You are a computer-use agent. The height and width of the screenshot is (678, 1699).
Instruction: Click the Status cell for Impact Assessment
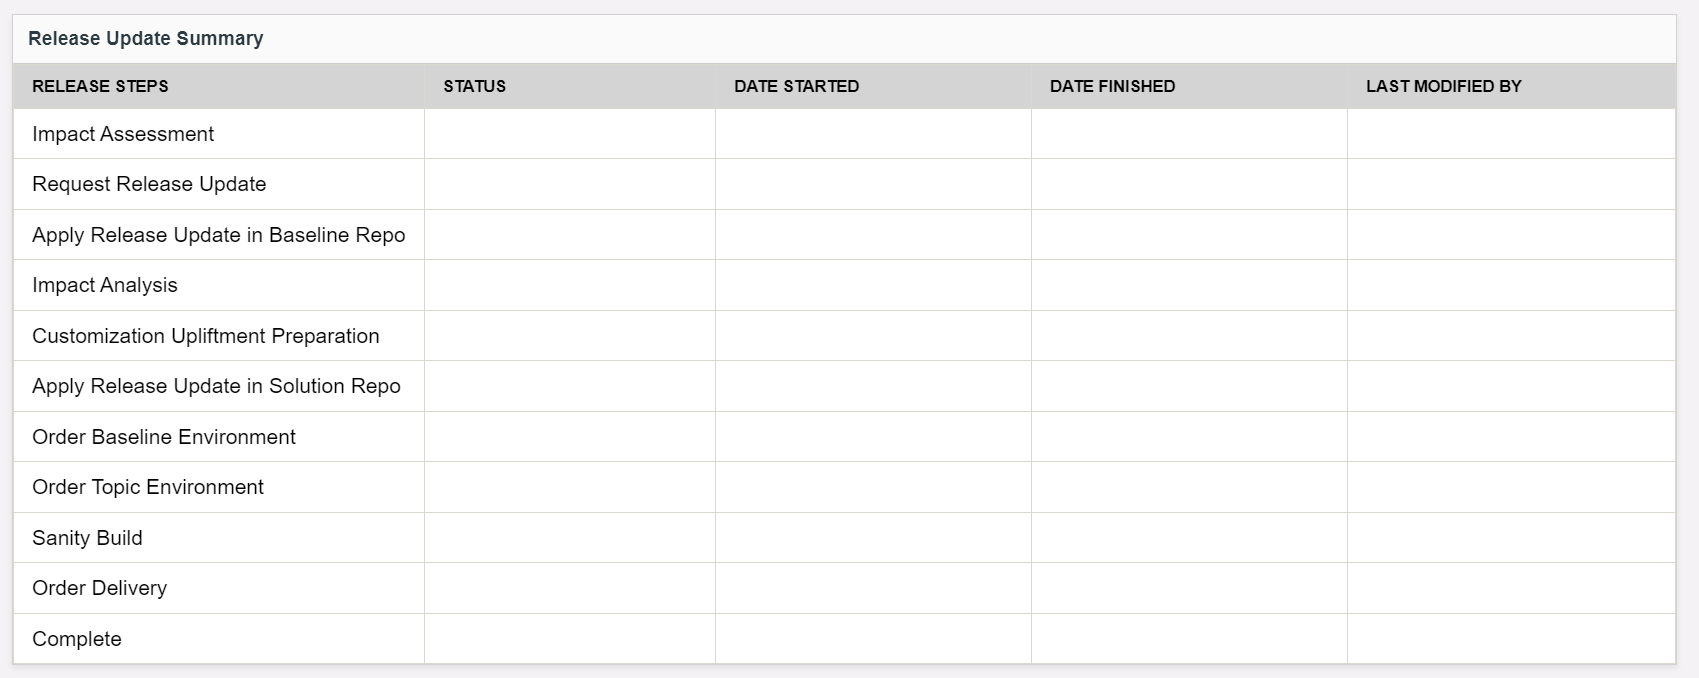click(569, 134)
